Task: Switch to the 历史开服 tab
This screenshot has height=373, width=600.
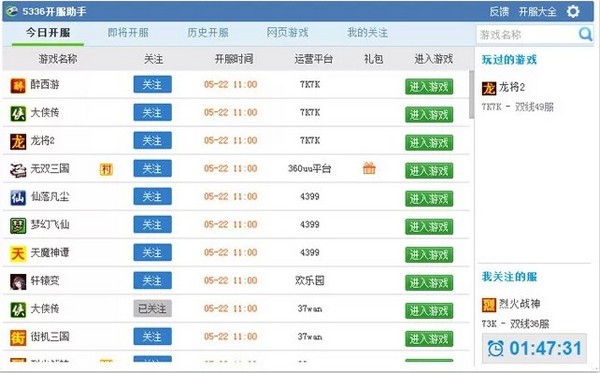Action: coord(208,33)
